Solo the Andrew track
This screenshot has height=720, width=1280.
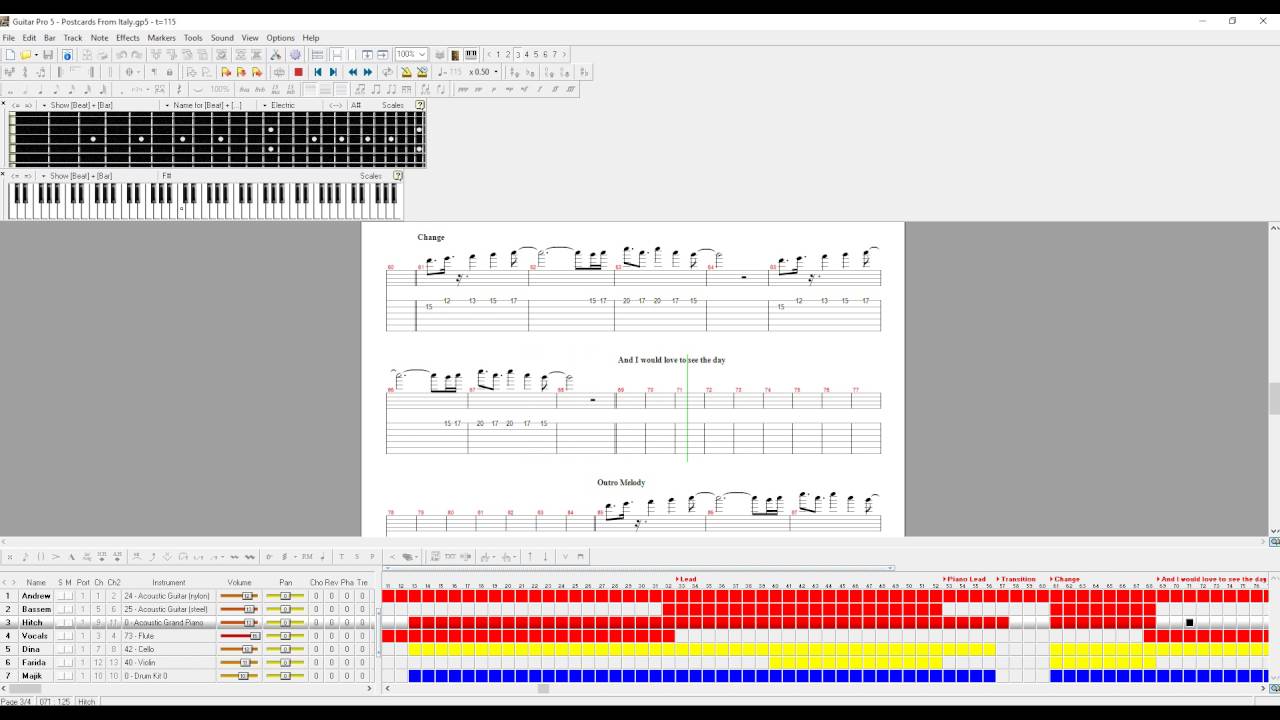[x=61, y=596]
